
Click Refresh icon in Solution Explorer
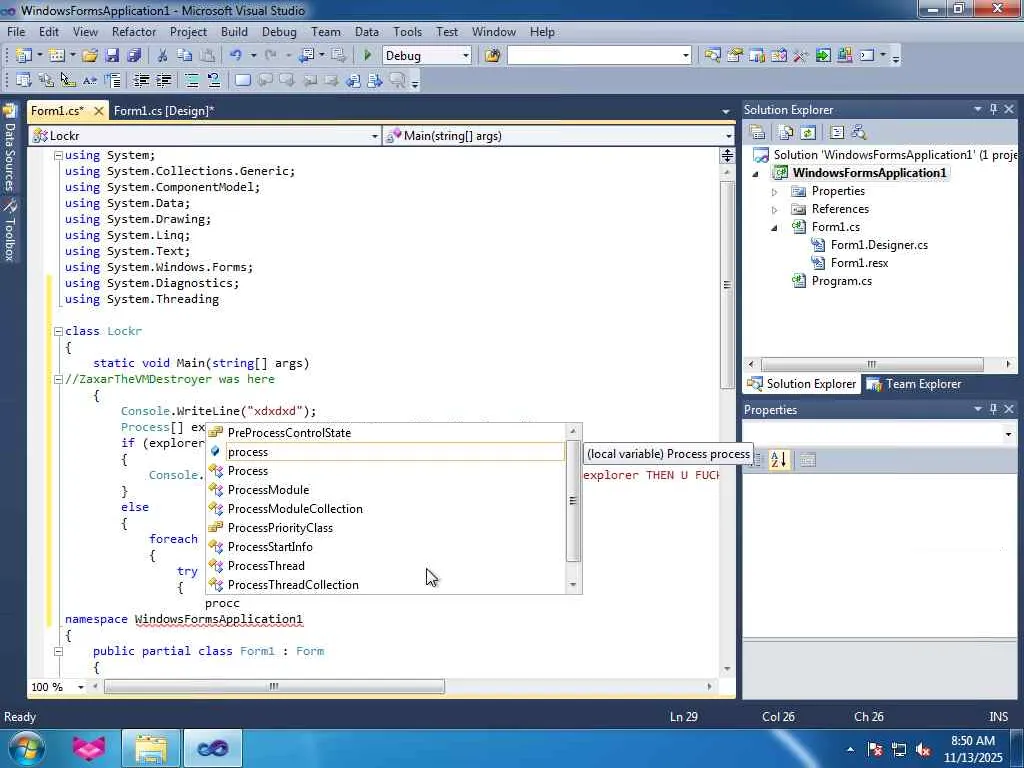pos(808,133)
